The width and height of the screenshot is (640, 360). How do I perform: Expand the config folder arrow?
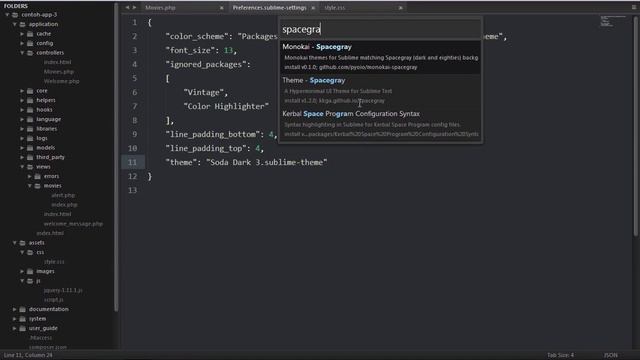22,43
